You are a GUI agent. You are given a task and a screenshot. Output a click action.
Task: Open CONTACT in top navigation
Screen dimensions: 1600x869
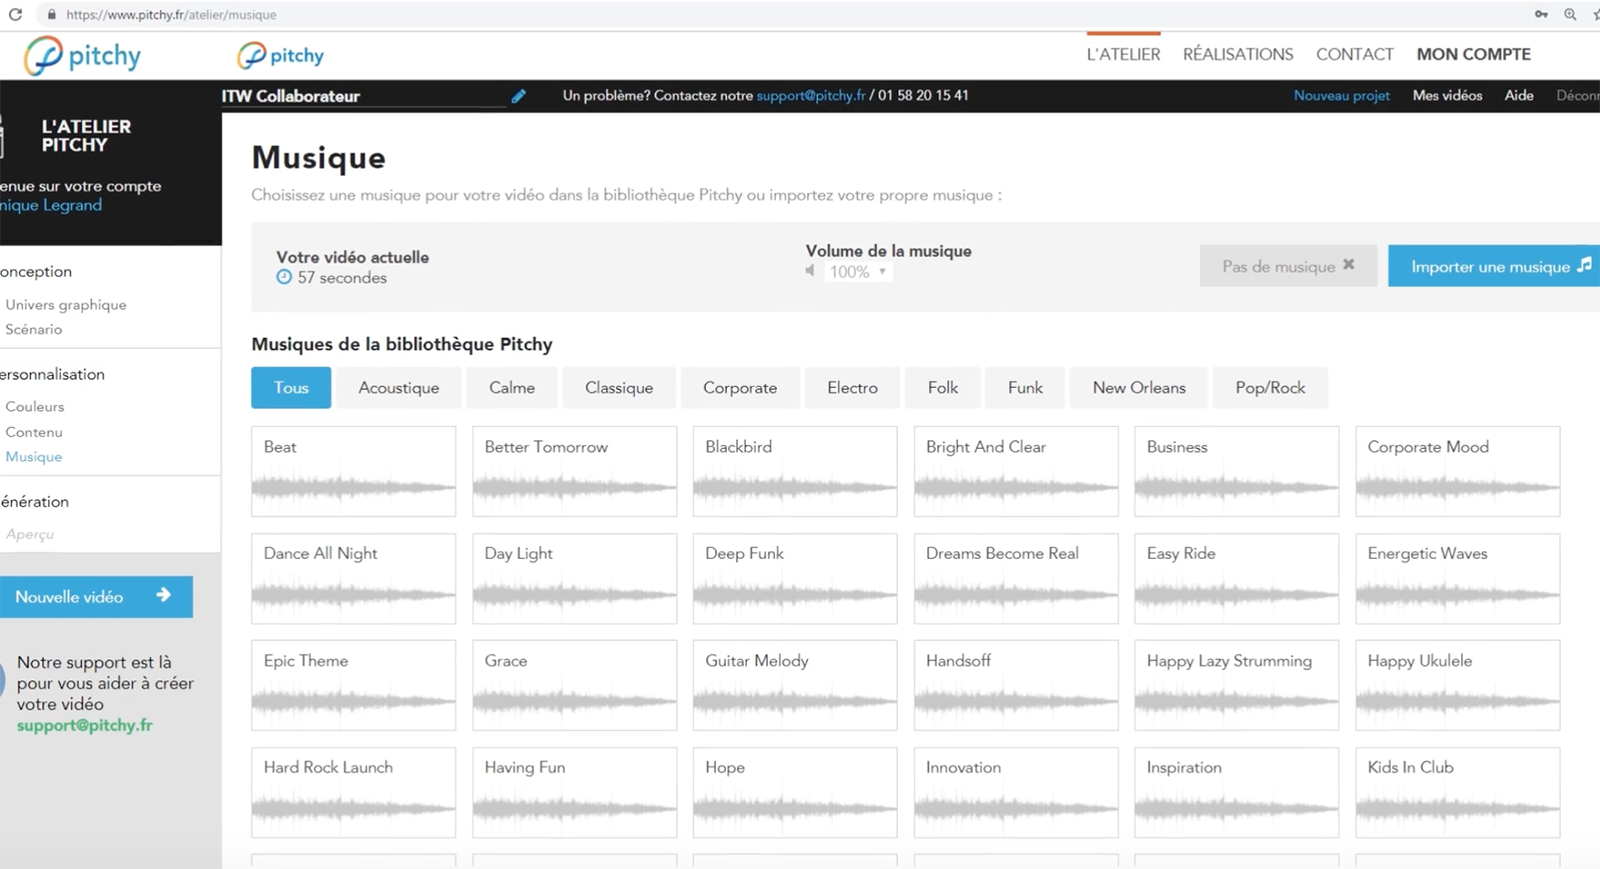click(x=1354, y=54)
